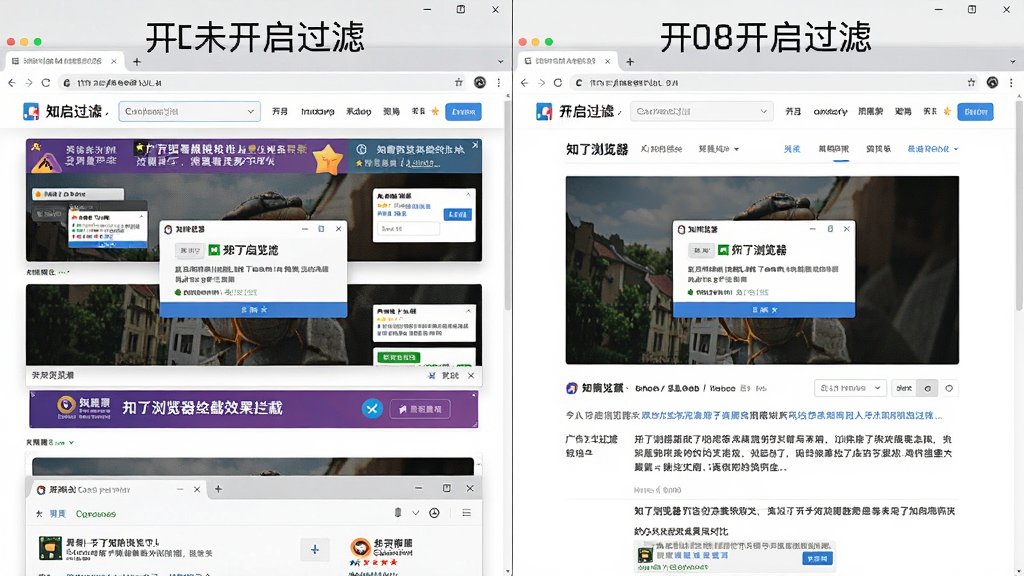Open tab search chevron in right browser
This screenshot has height=576, width=1024.
1013,61
